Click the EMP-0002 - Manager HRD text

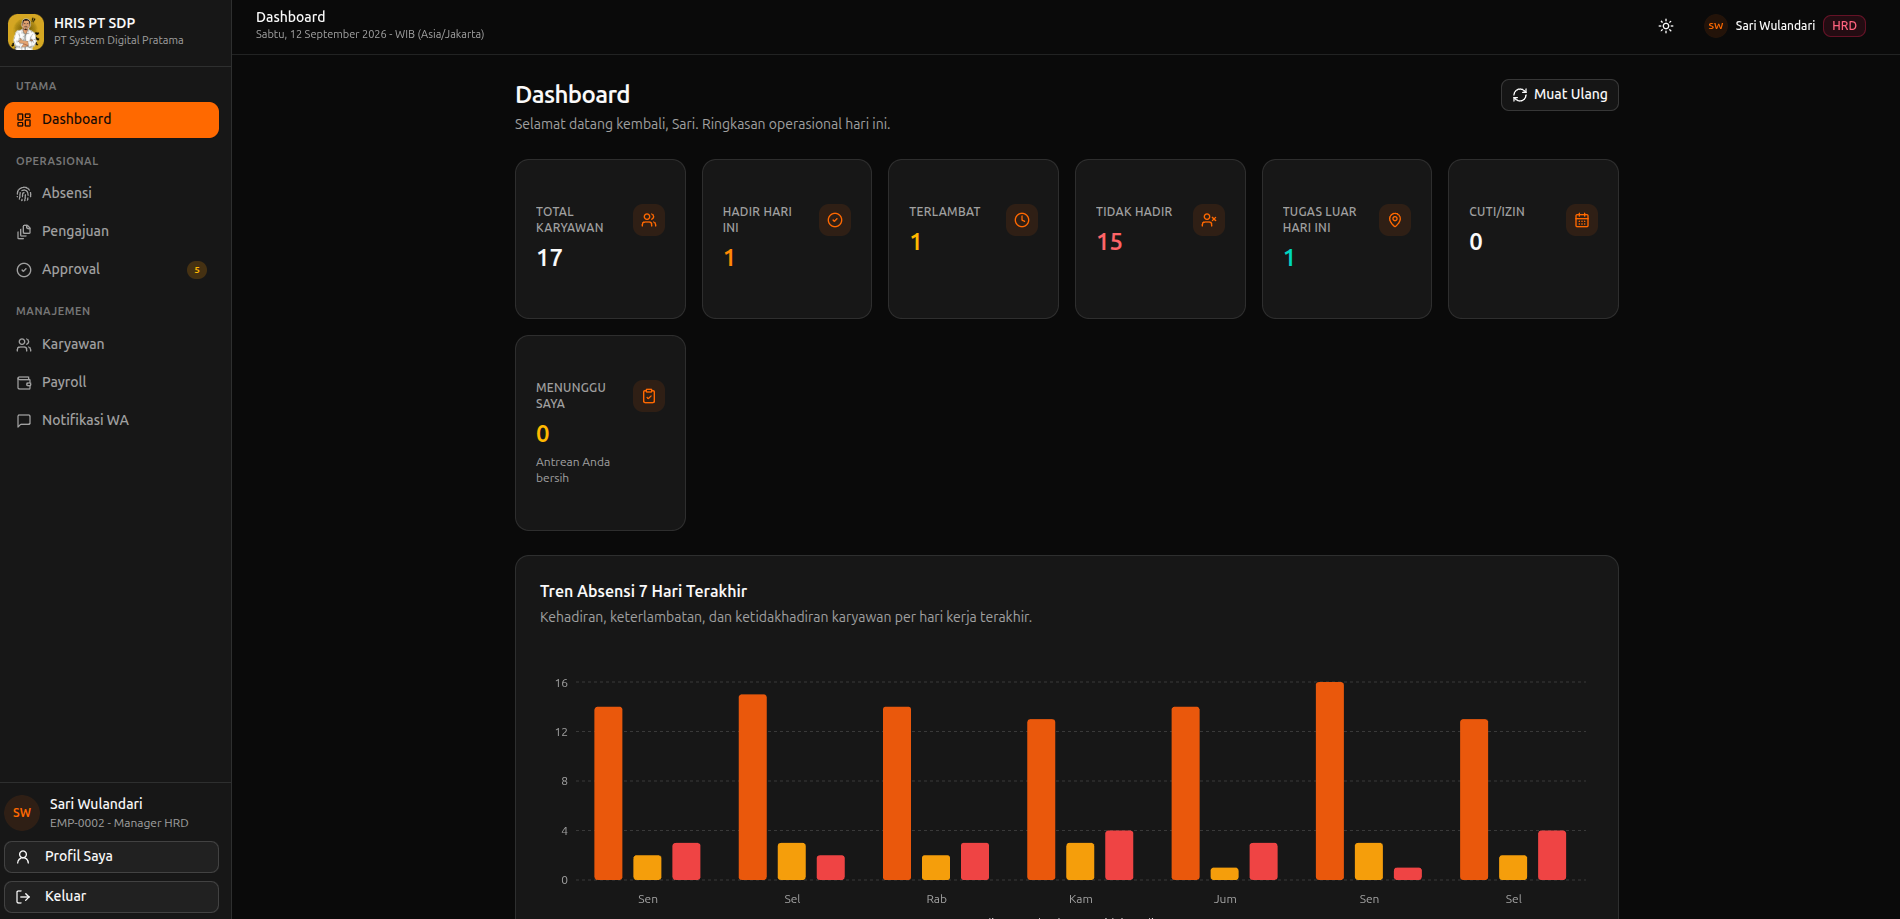pos(119,823)
